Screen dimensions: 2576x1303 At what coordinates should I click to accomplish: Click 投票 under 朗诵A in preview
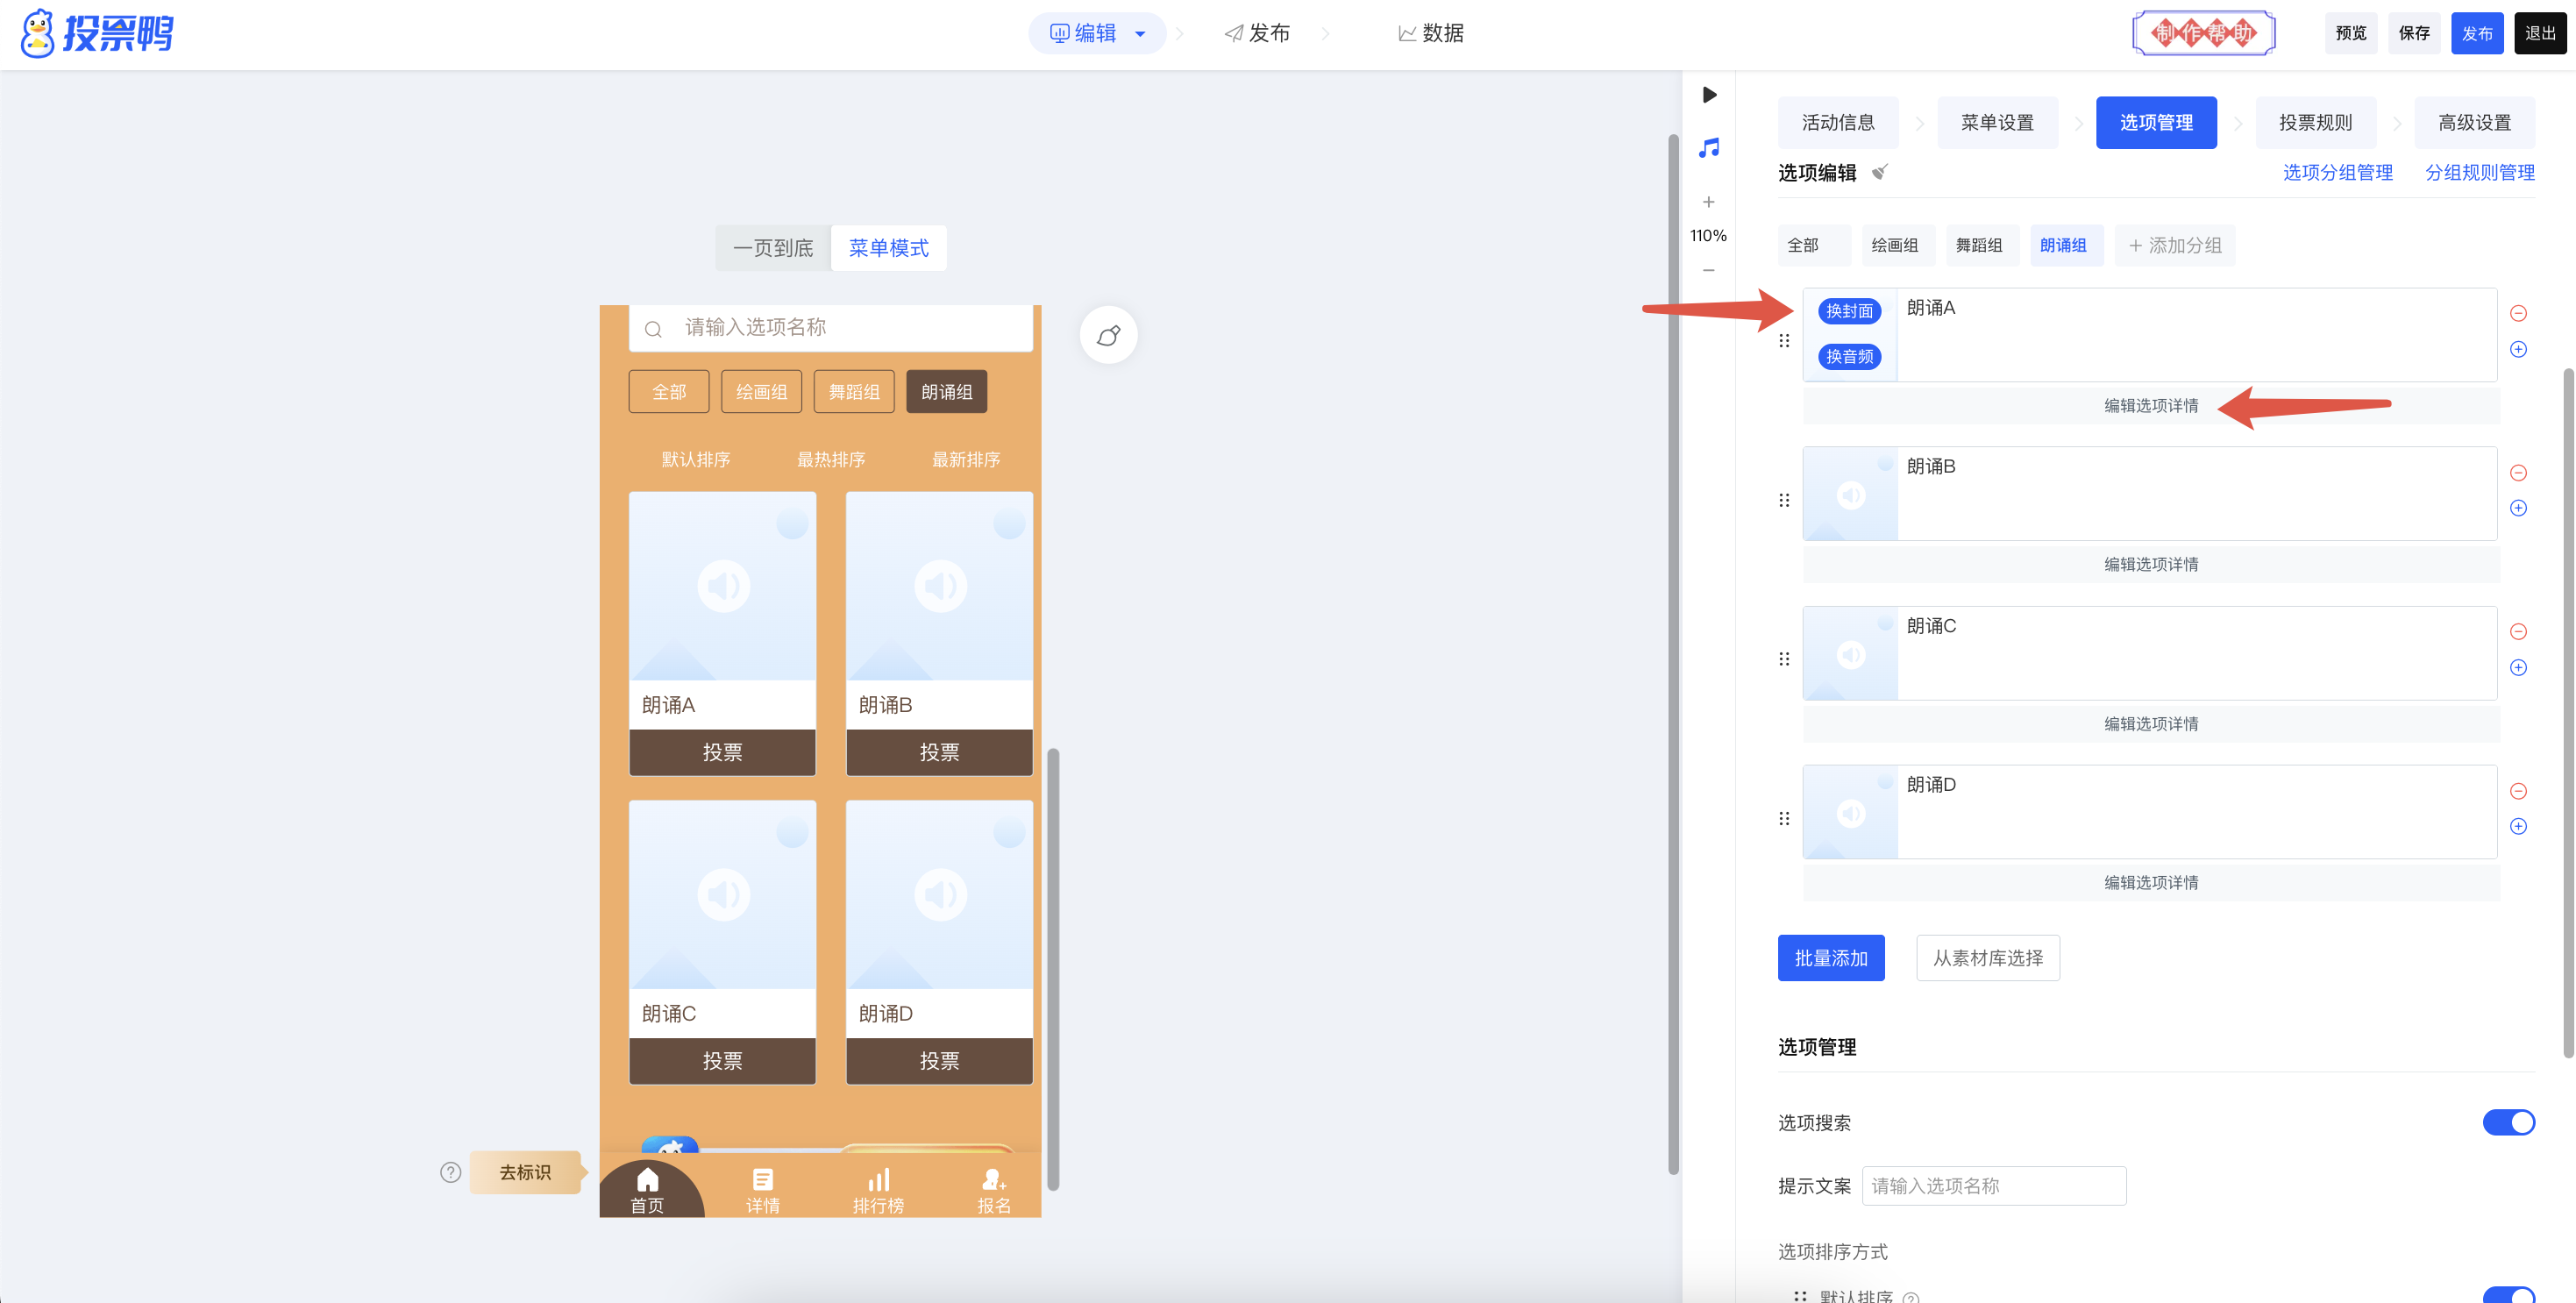(x=722, y=752)
